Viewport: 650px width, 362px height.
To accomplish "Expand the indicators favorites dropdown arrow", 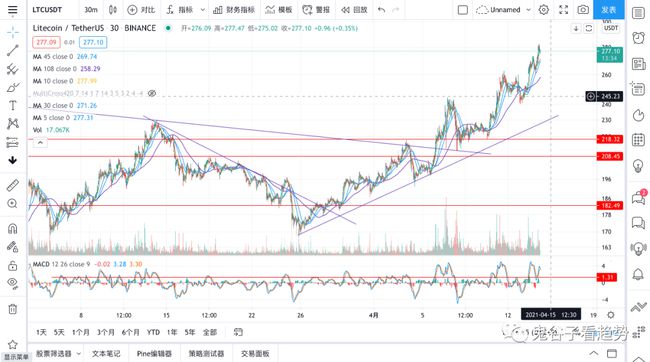I will pos(202,10).
